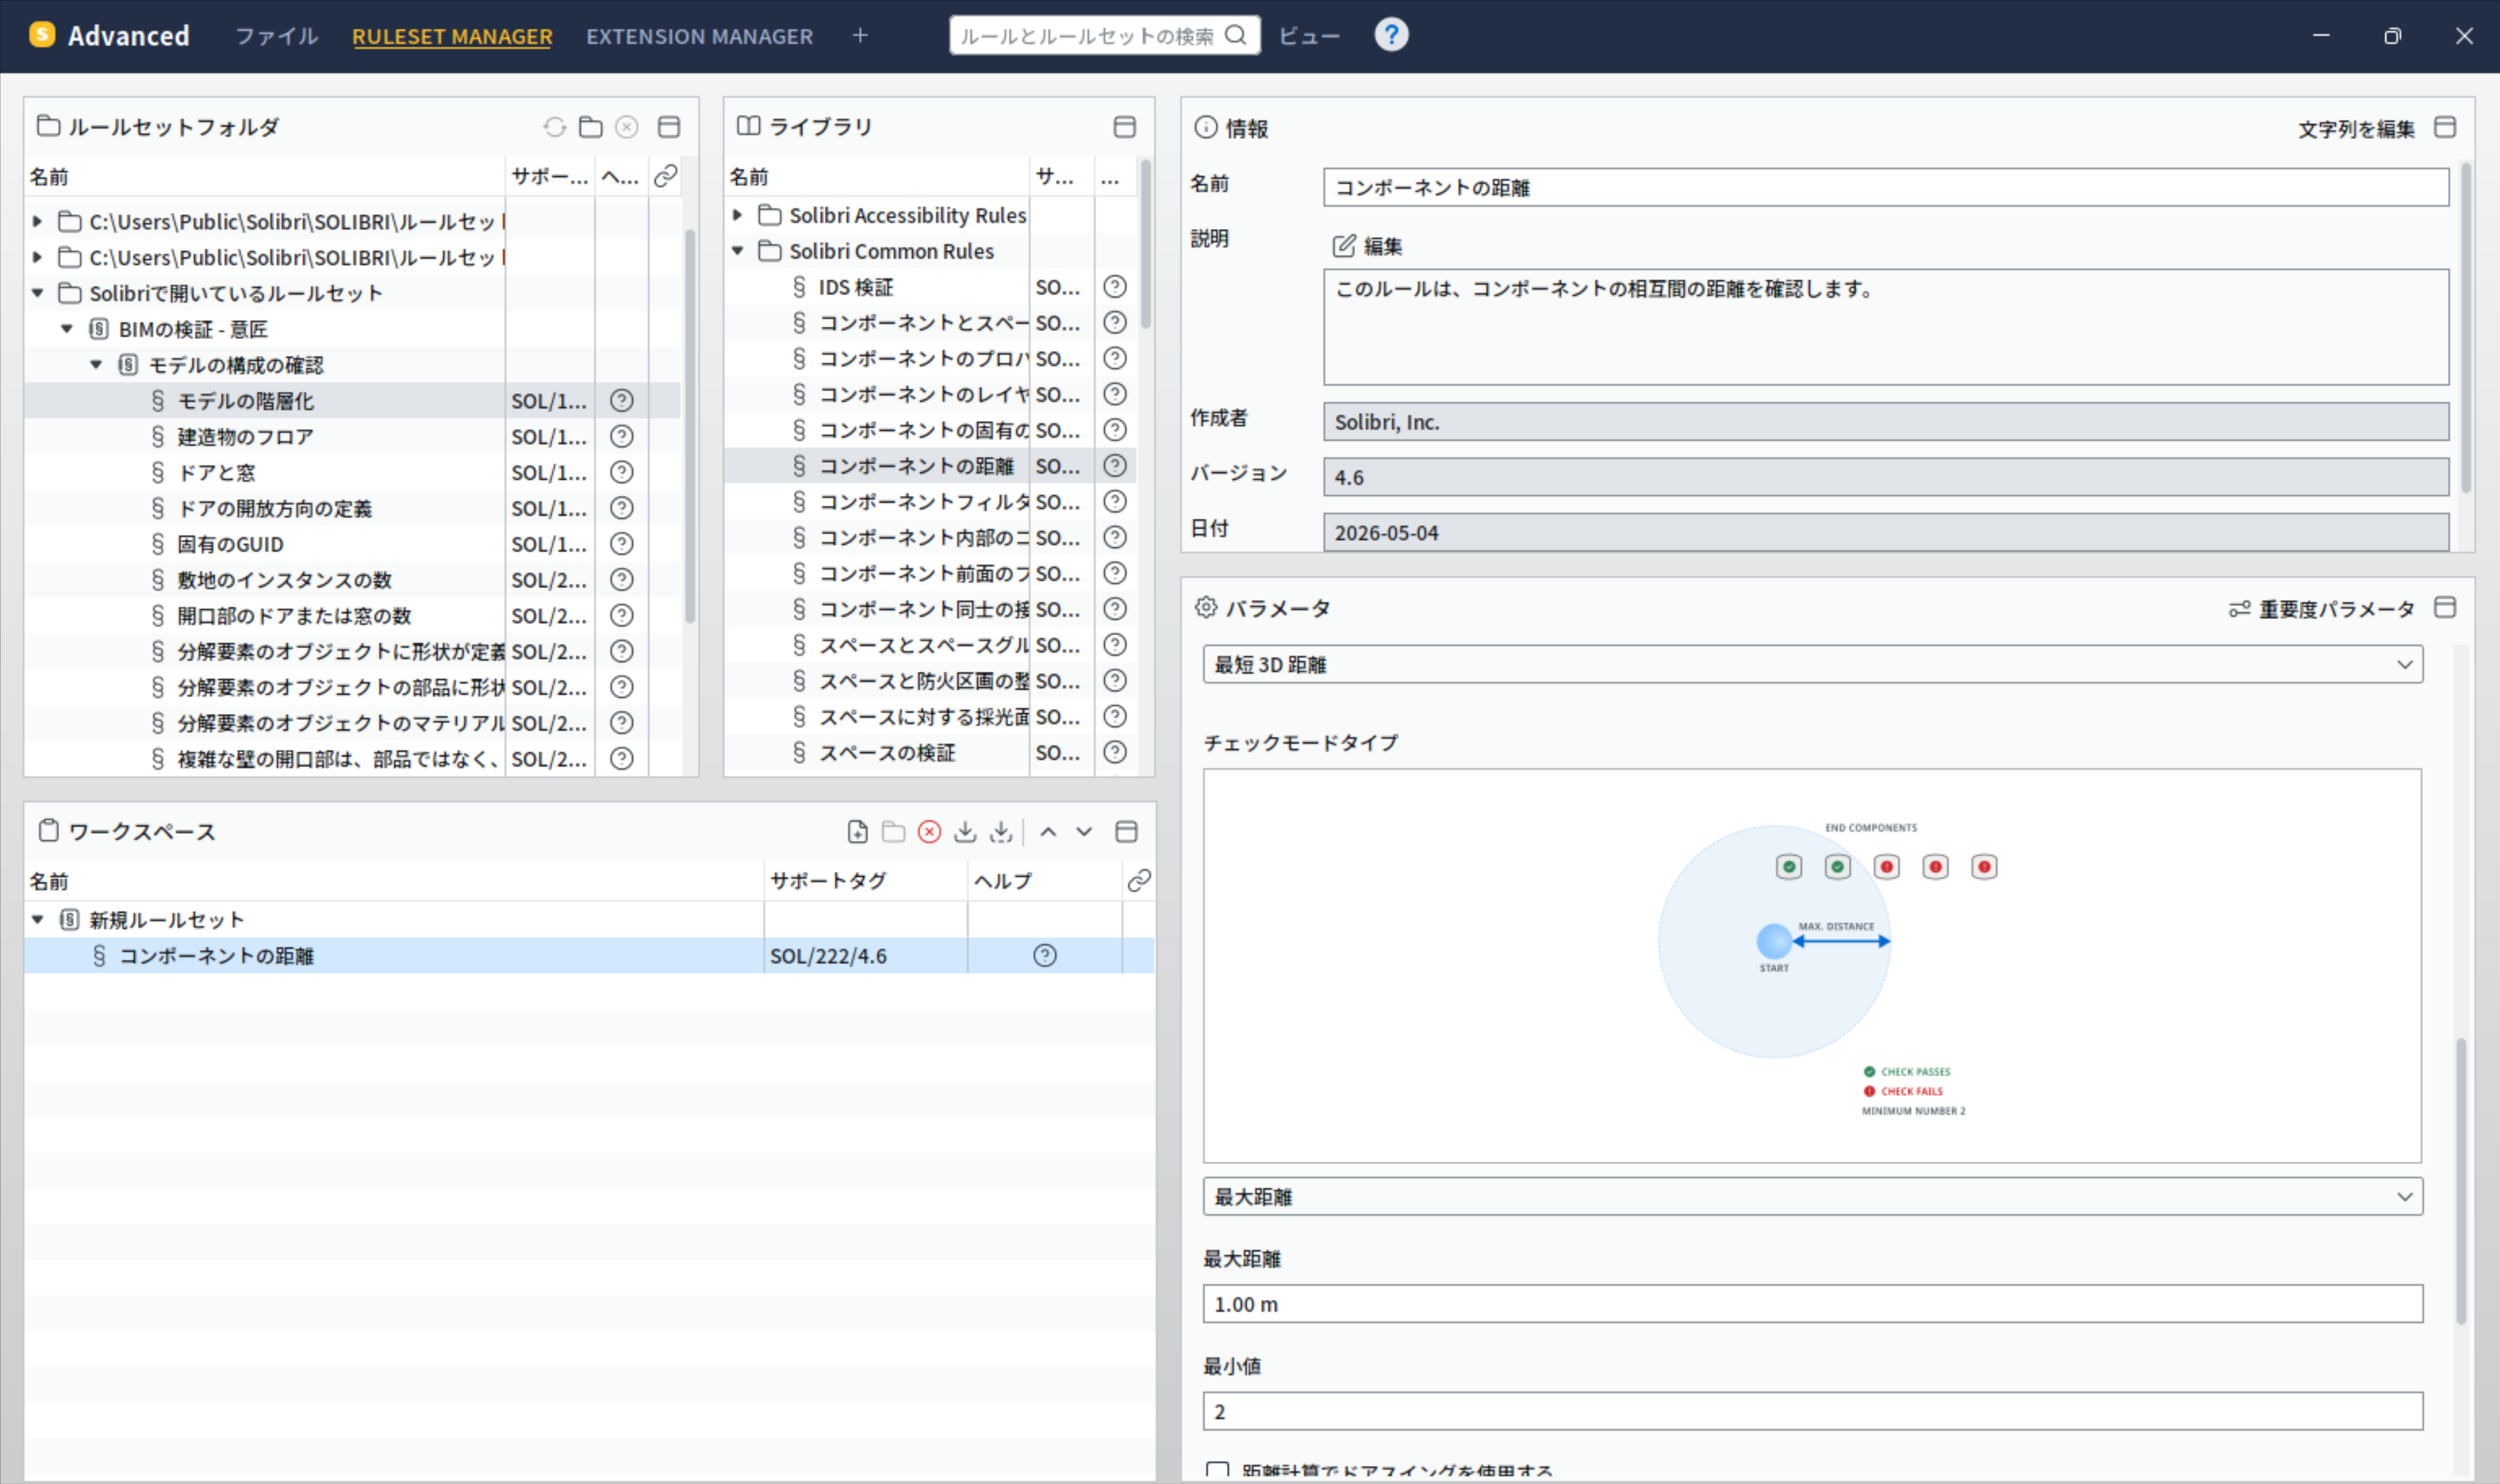Open help for スペースの検証 library rule
The width and height of the screenshot is (2500, 1484).
click(x=1115, y=752)
